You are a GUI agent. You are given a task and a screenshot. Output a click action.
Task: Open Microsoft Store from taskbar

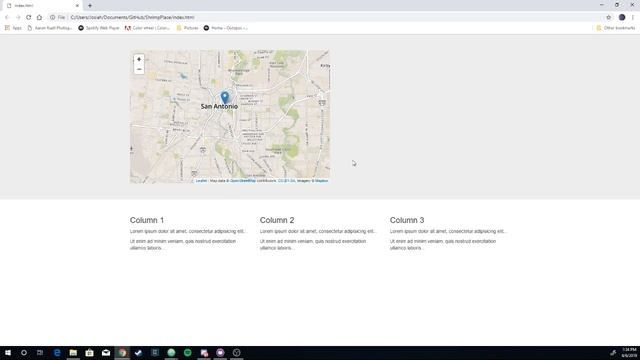coord(89,353)
